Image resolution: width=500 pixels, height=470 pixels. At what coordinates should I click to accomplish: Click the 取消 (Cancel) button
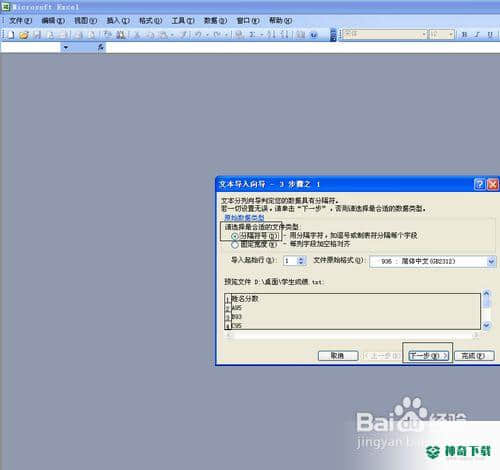(338, 356)
